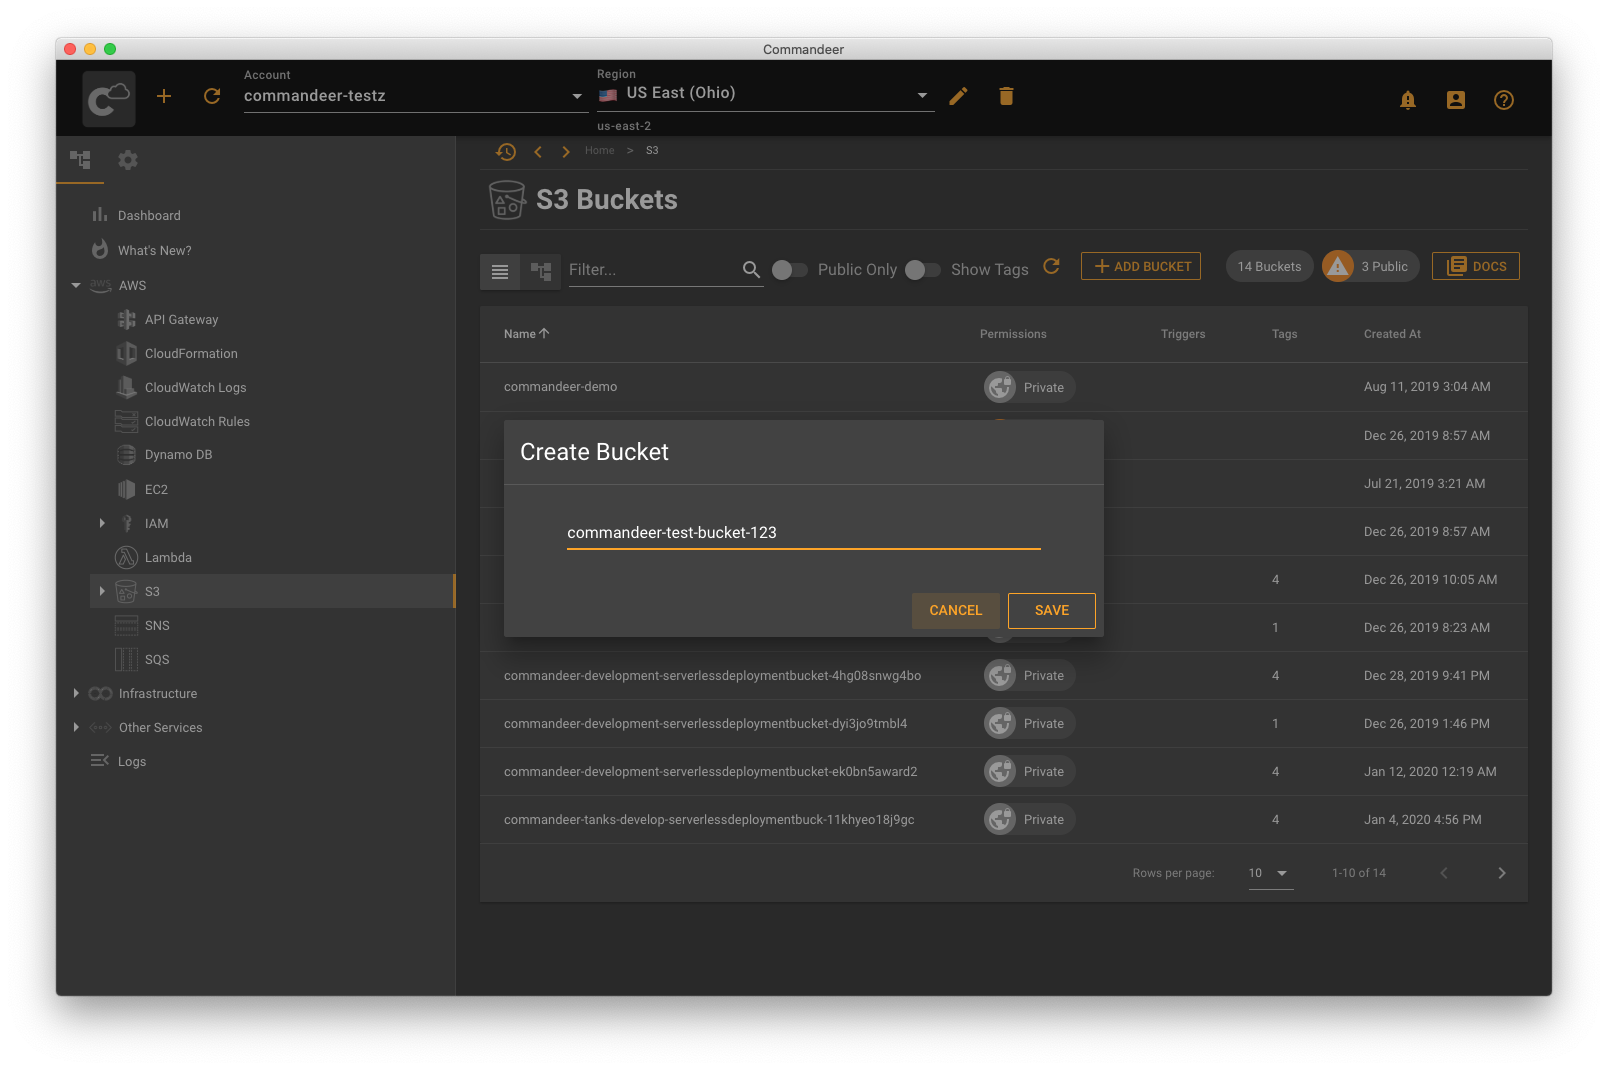Switch to the settings gear tab
1608x1070 pixels.
[x=128, y=160]
